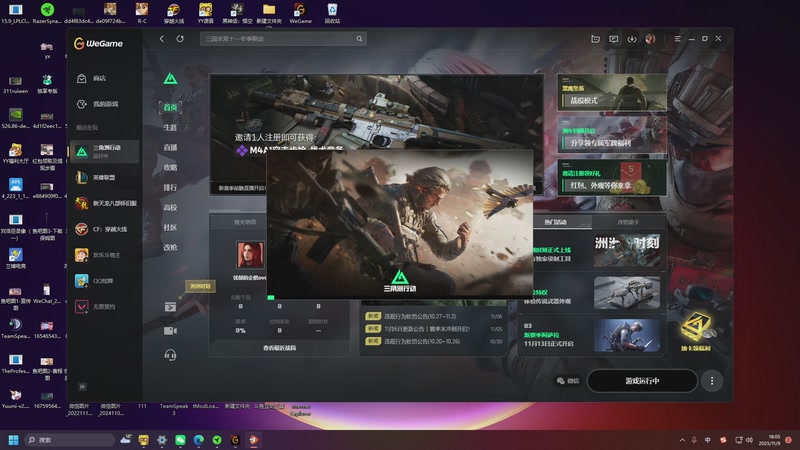Click the 游戏运行中 button
This screenshot has width=800, height=450.
642,381
